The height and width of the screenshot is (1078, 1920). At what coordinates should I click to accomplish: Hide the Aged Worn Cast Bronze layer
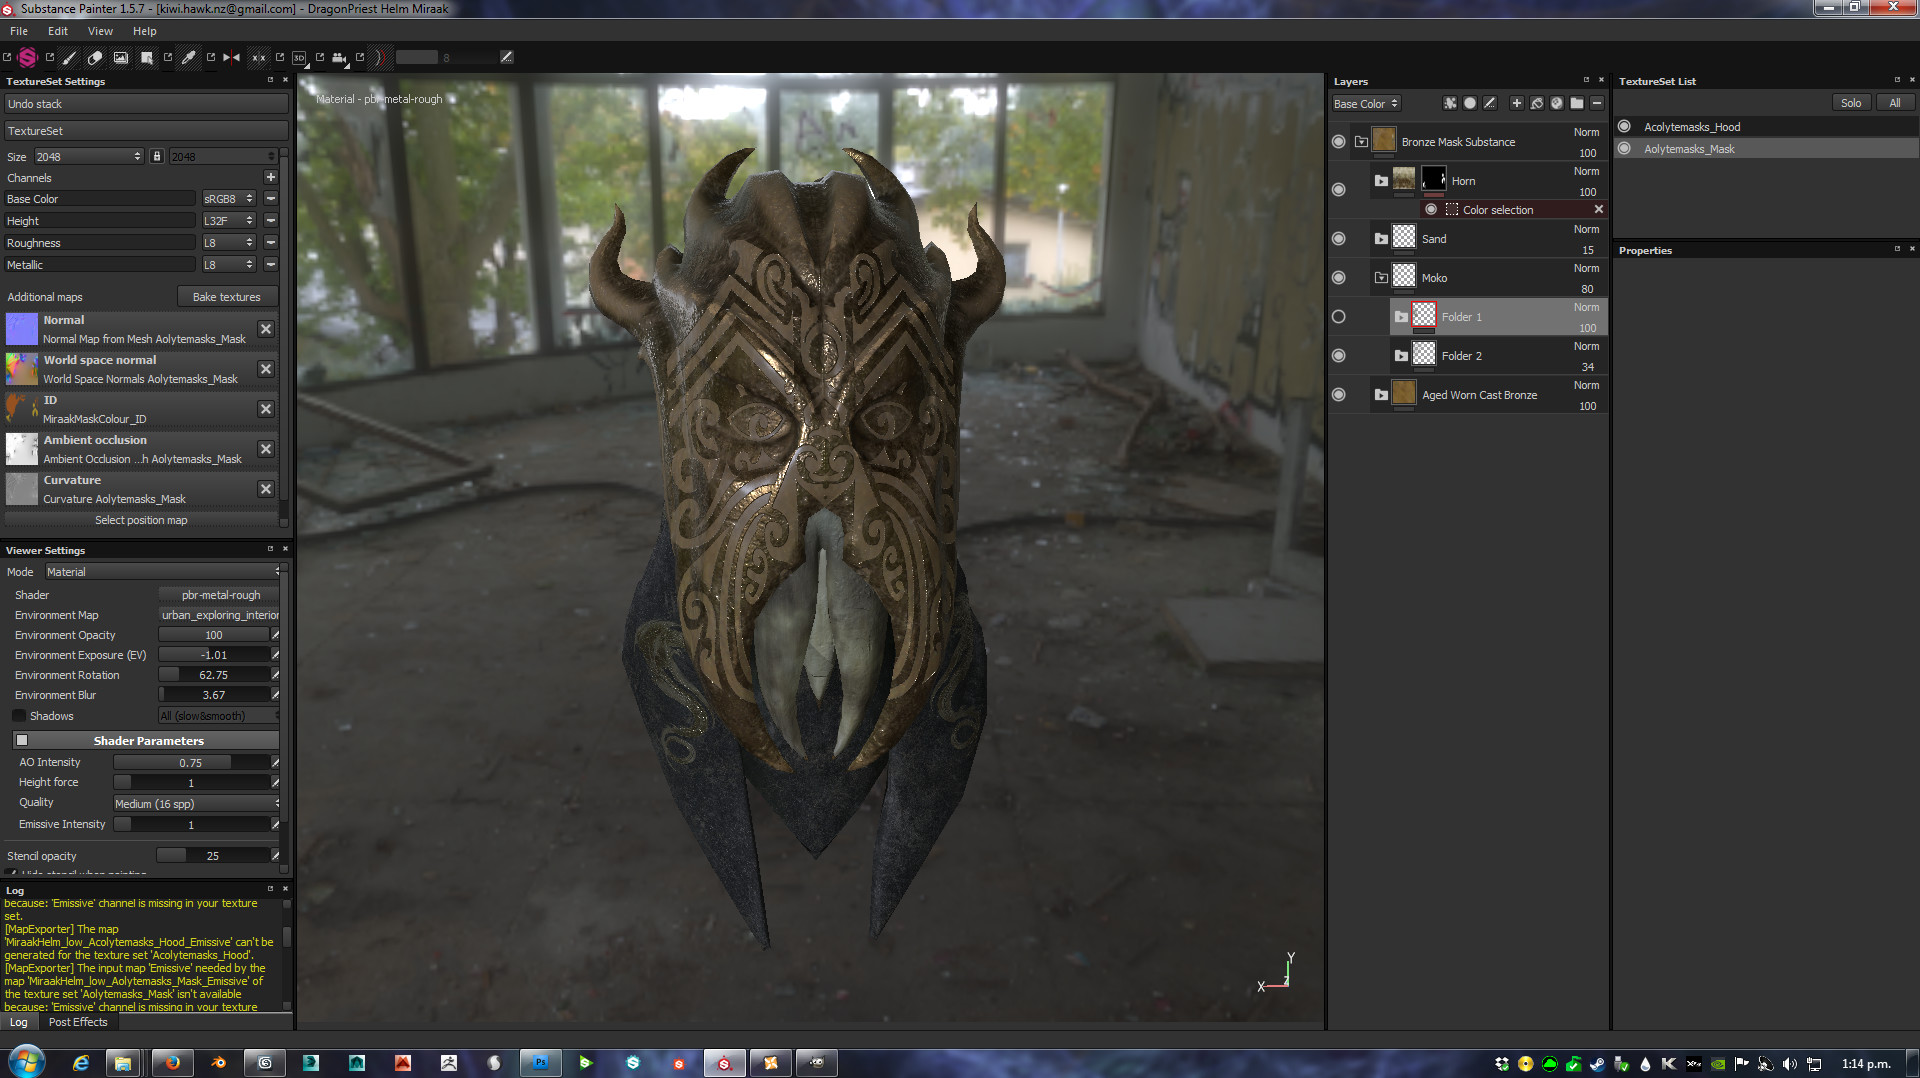(x=1338, y=395)
